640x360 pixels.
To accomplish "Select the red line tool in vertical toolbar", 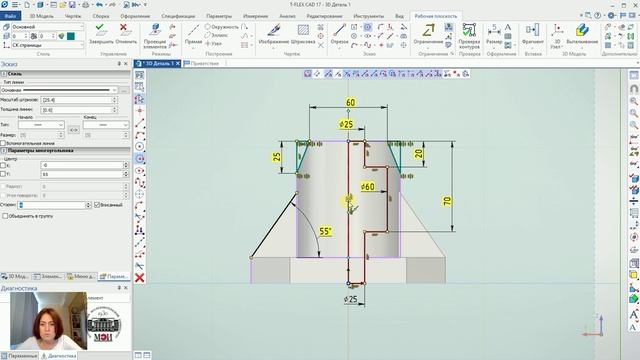I will click(140, 122).
